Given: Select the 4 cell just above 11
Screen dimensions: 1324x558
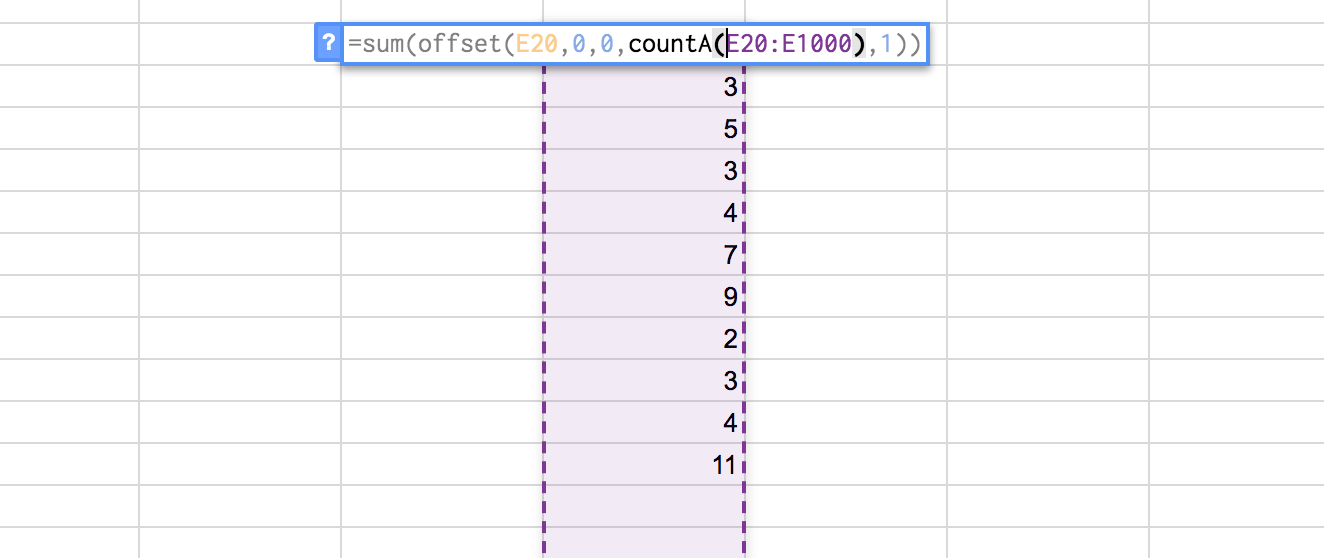Looking at the screenshot, I should click(x=644, y=423).
